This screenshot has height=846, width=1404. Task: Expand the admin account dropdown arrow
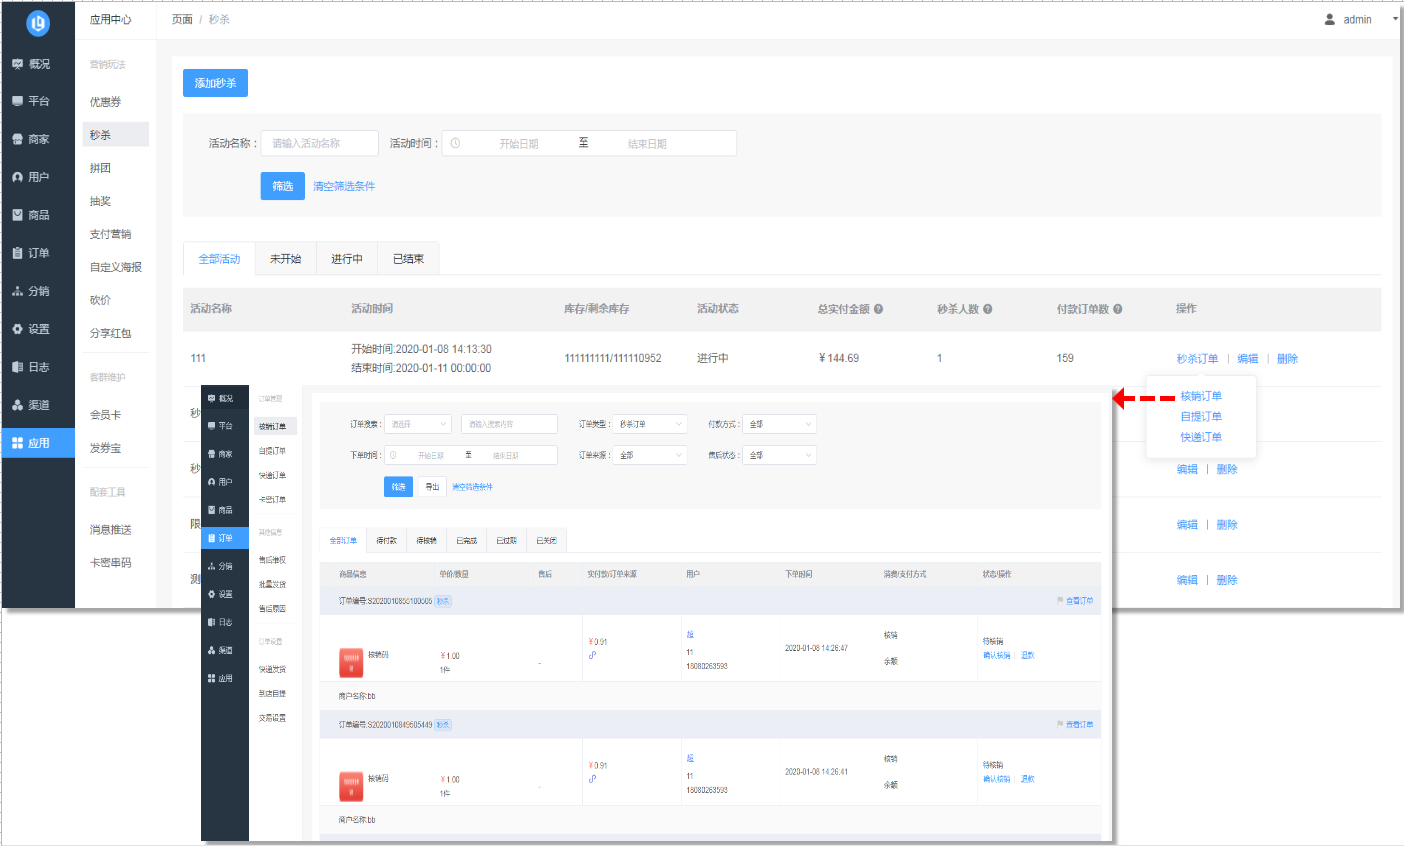tap(1395, 19)
